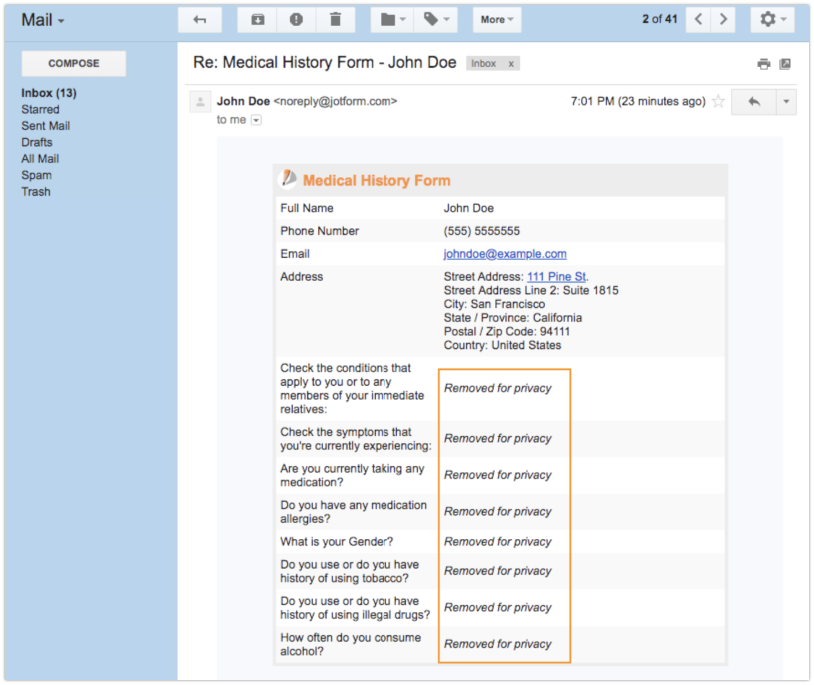Remove the Inbox label via its x

coord(511,63)
